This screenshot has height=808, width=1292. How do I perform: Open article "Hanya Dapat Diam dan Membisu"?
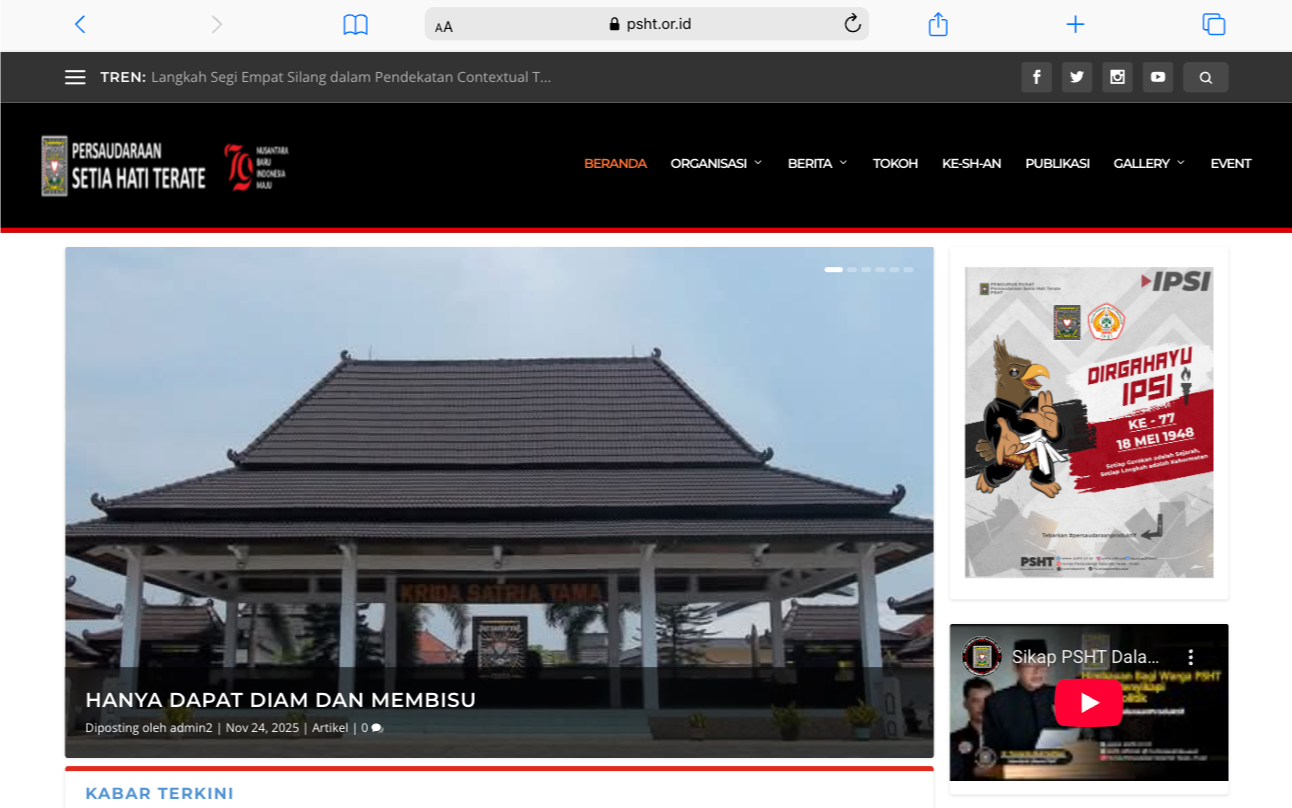point(280,700)
